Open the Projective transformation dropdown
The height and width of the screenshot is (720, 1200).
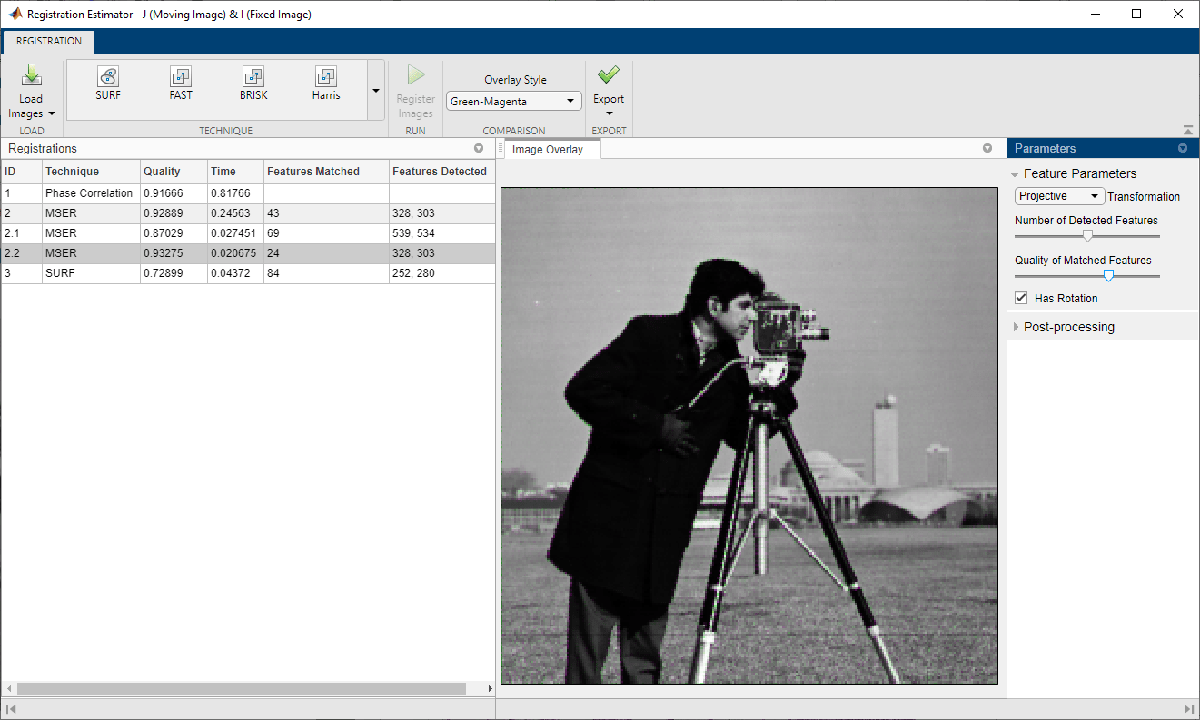pos(1059,196)
